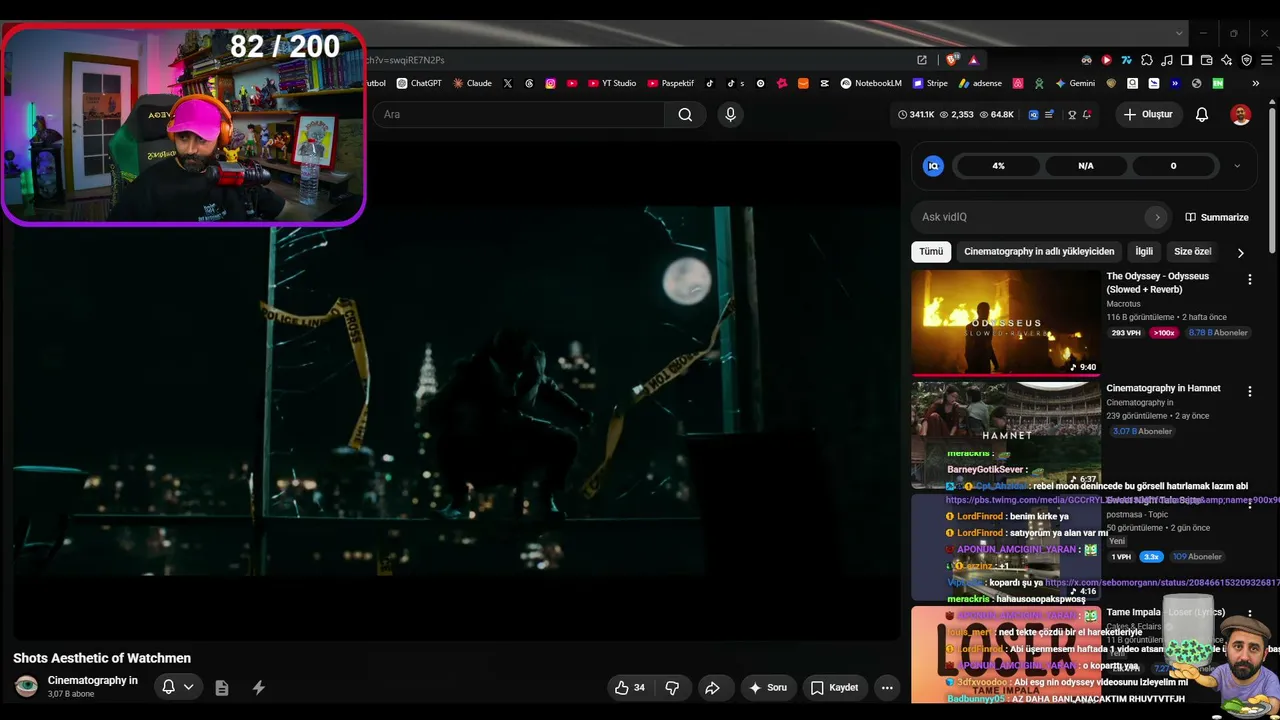Image resolution: width=1280 pixels, height=720 pixels.
Task: Open options for Cinematography in Hamnet video
Action: pos(1249,391)
